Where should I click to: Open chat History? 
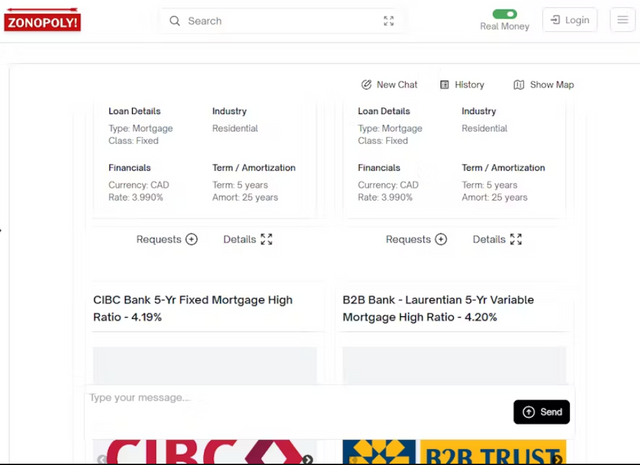462,85
